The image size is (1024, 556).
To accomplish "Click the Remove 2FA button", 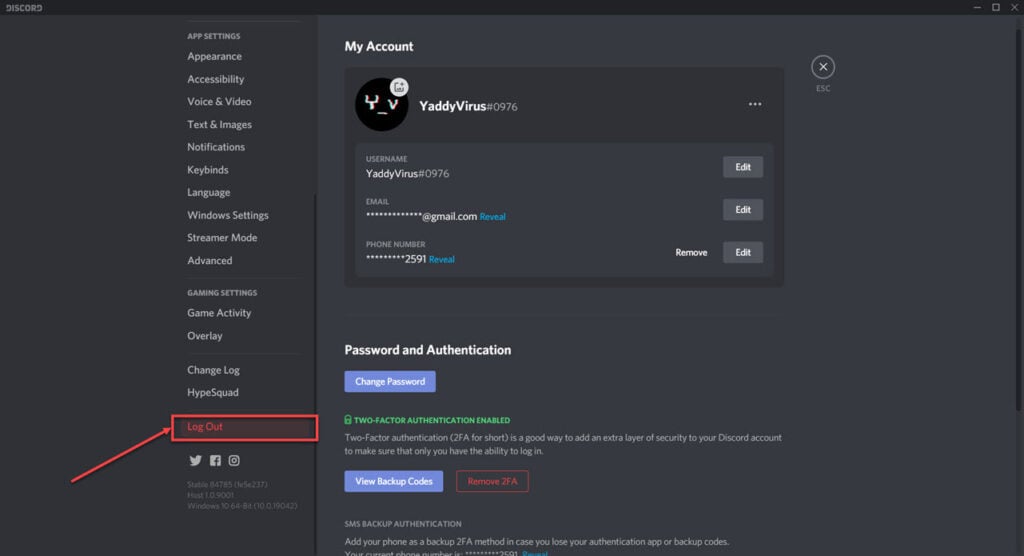I will click(x=492, y=482).
